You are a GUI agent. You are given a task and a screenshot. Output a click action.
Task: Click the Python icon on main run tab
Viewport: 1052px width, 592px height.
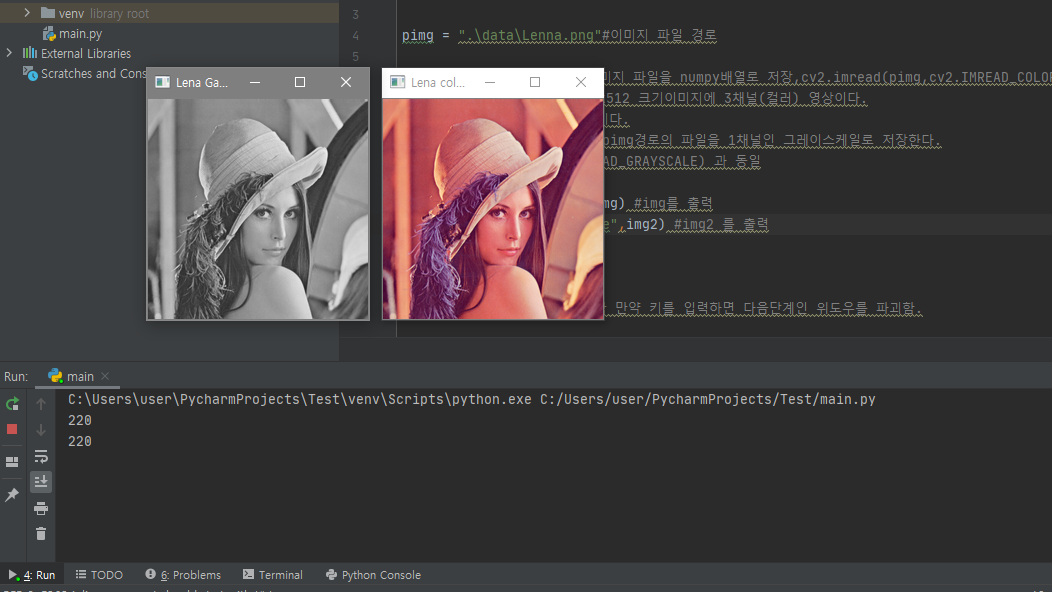tap(56, 376)
